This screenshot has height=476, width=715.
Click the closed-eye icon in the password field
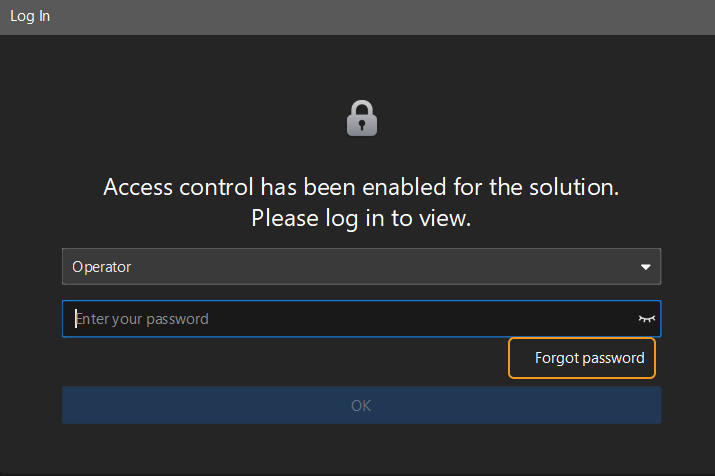646,319
